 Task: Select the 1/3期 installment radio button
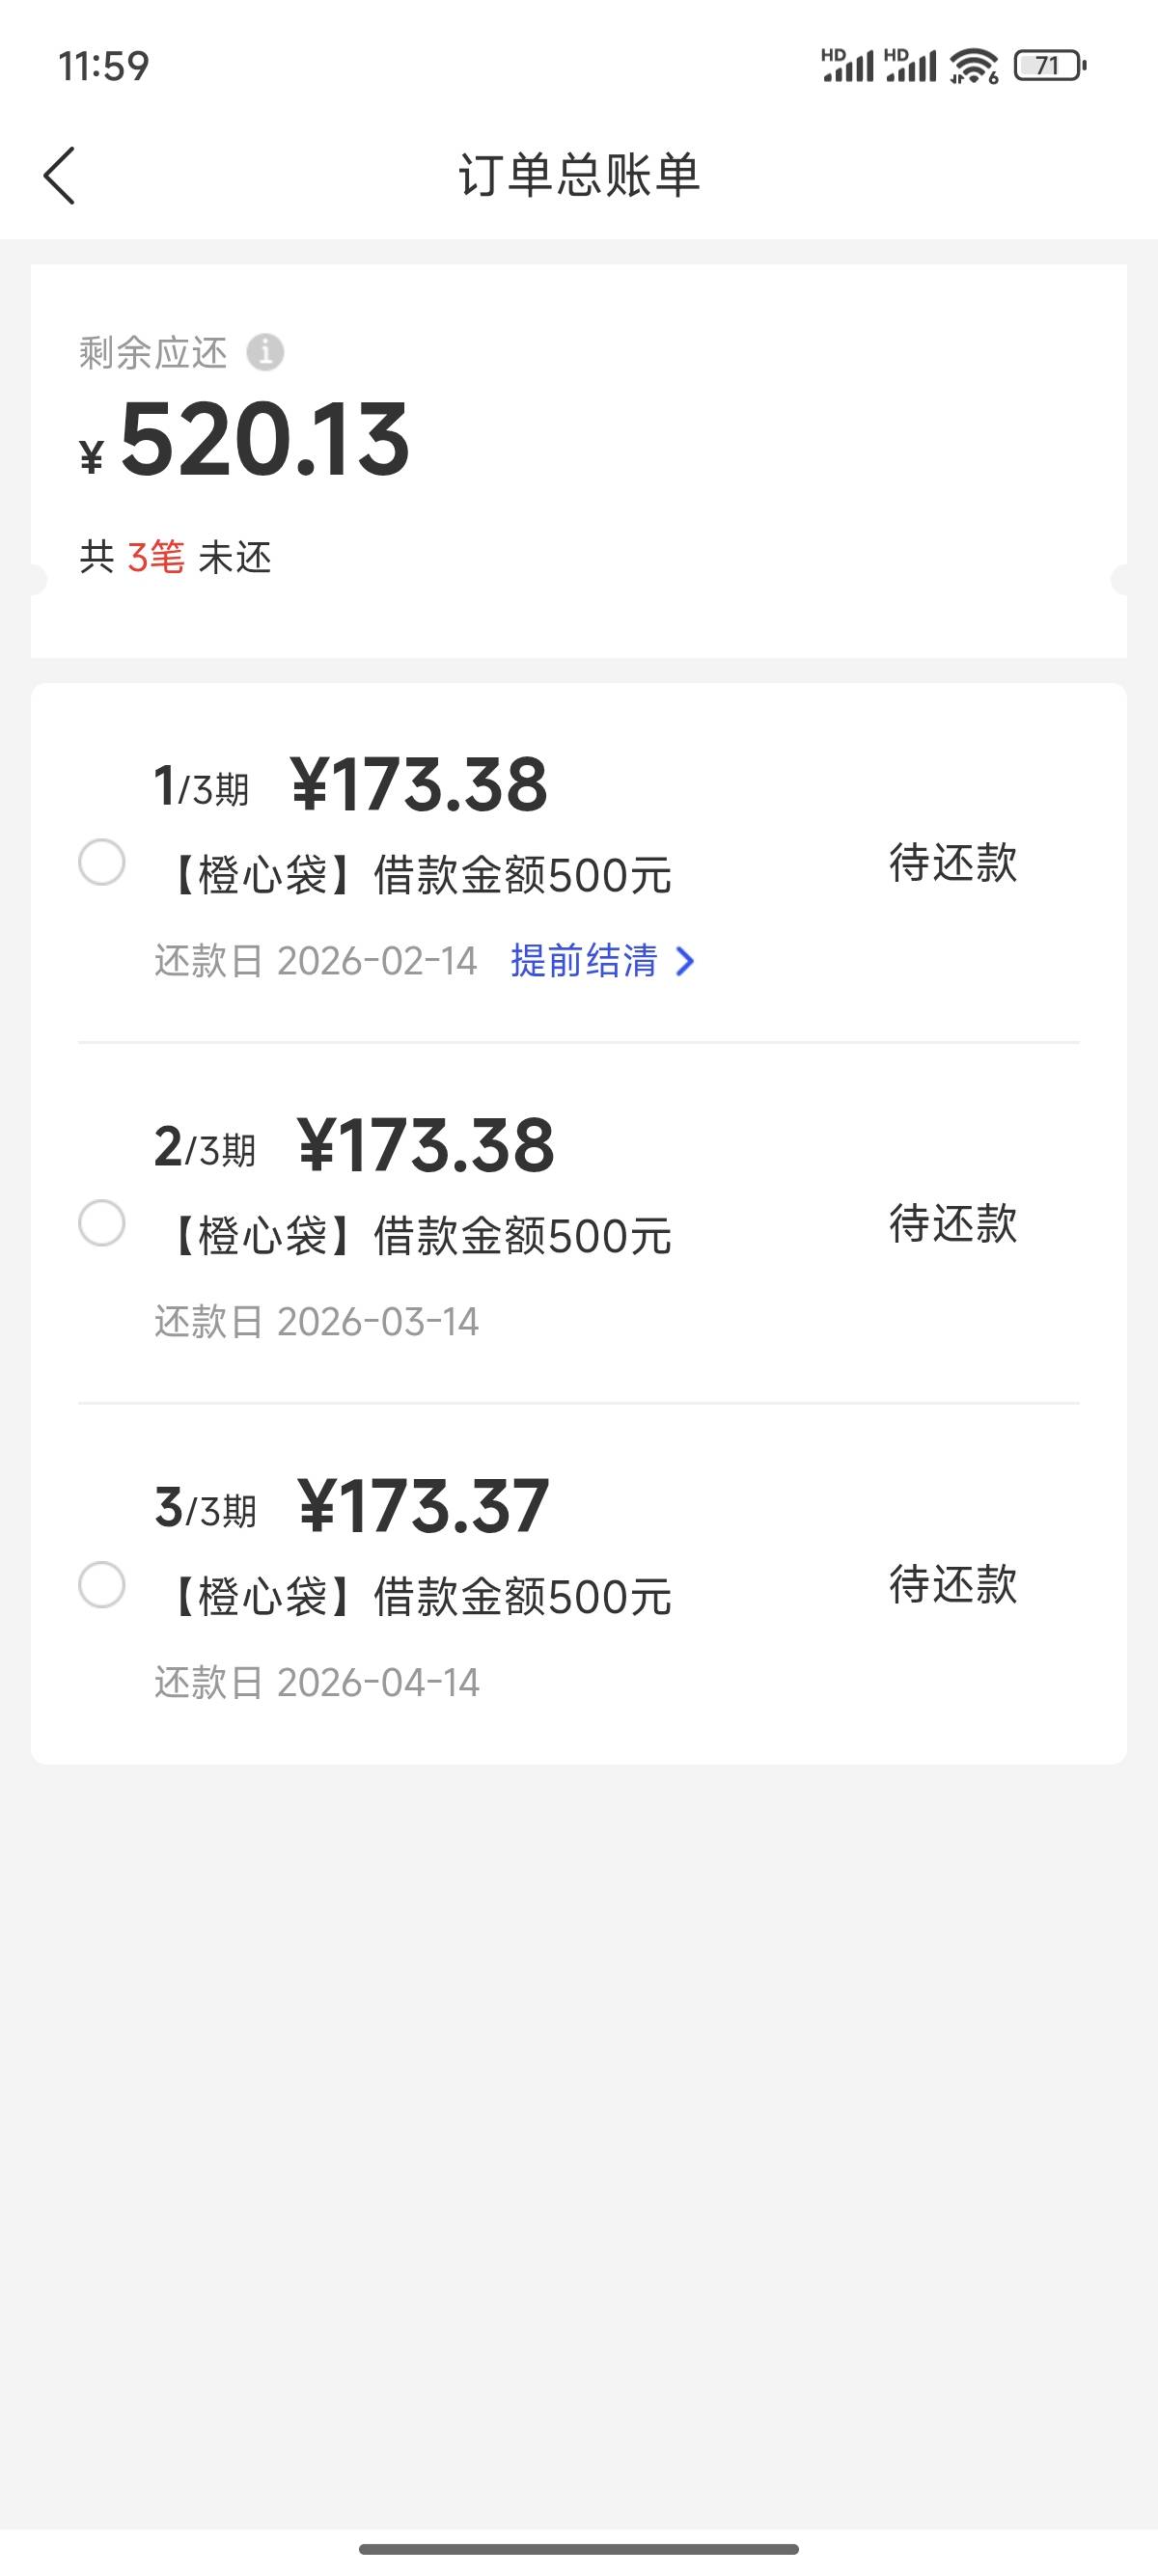102,862
